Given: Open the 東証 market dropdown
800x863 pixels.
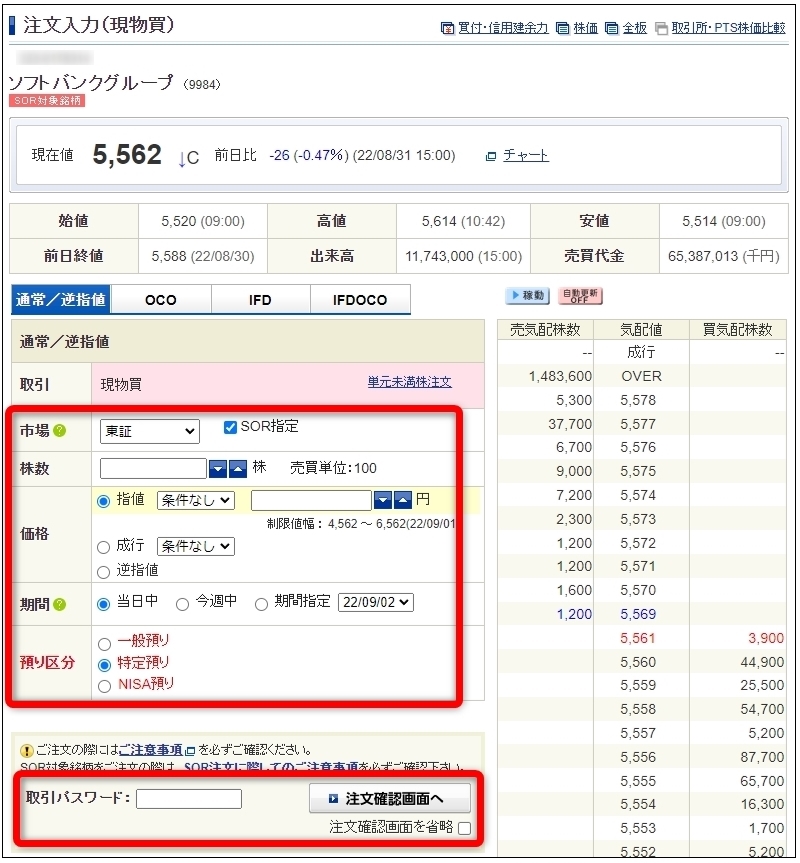Looking at the screenshot, I should (x=150, y=431).
